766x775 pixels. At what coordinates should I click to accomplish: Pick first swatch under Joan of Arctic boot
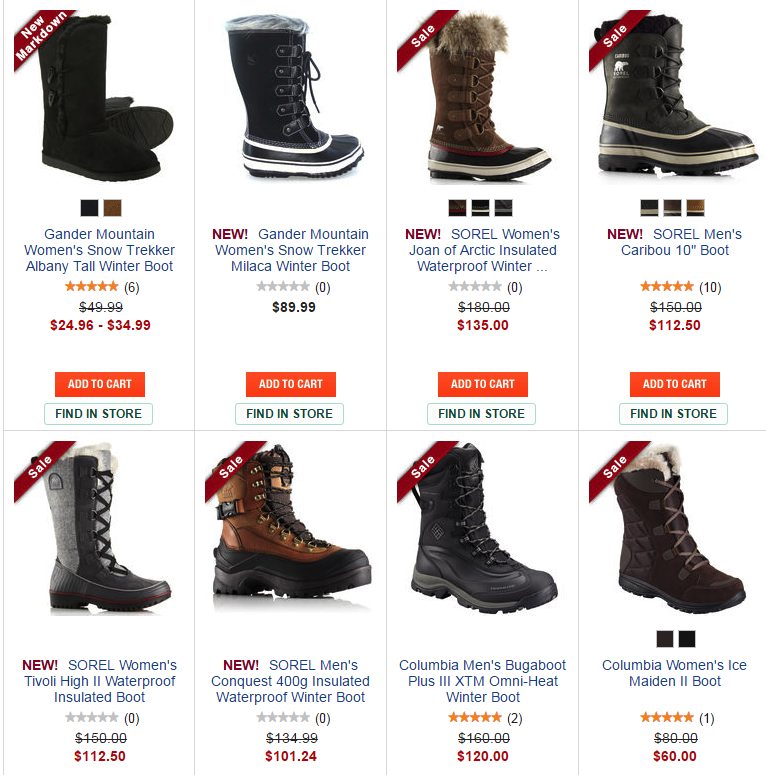pos(457,208)
